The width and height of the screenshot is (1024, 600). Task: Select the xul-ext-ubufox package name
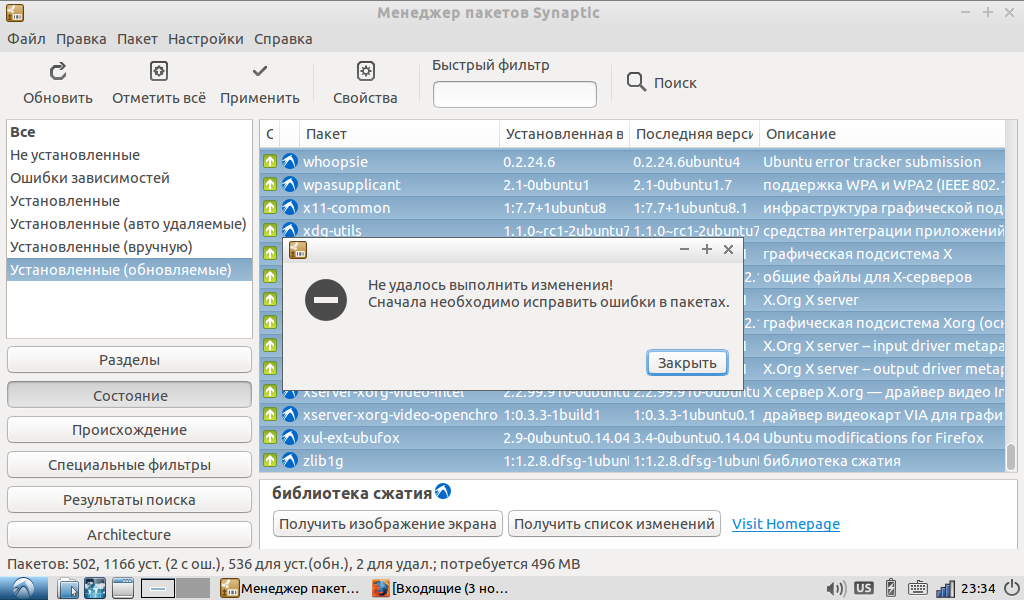pos(351,437)
